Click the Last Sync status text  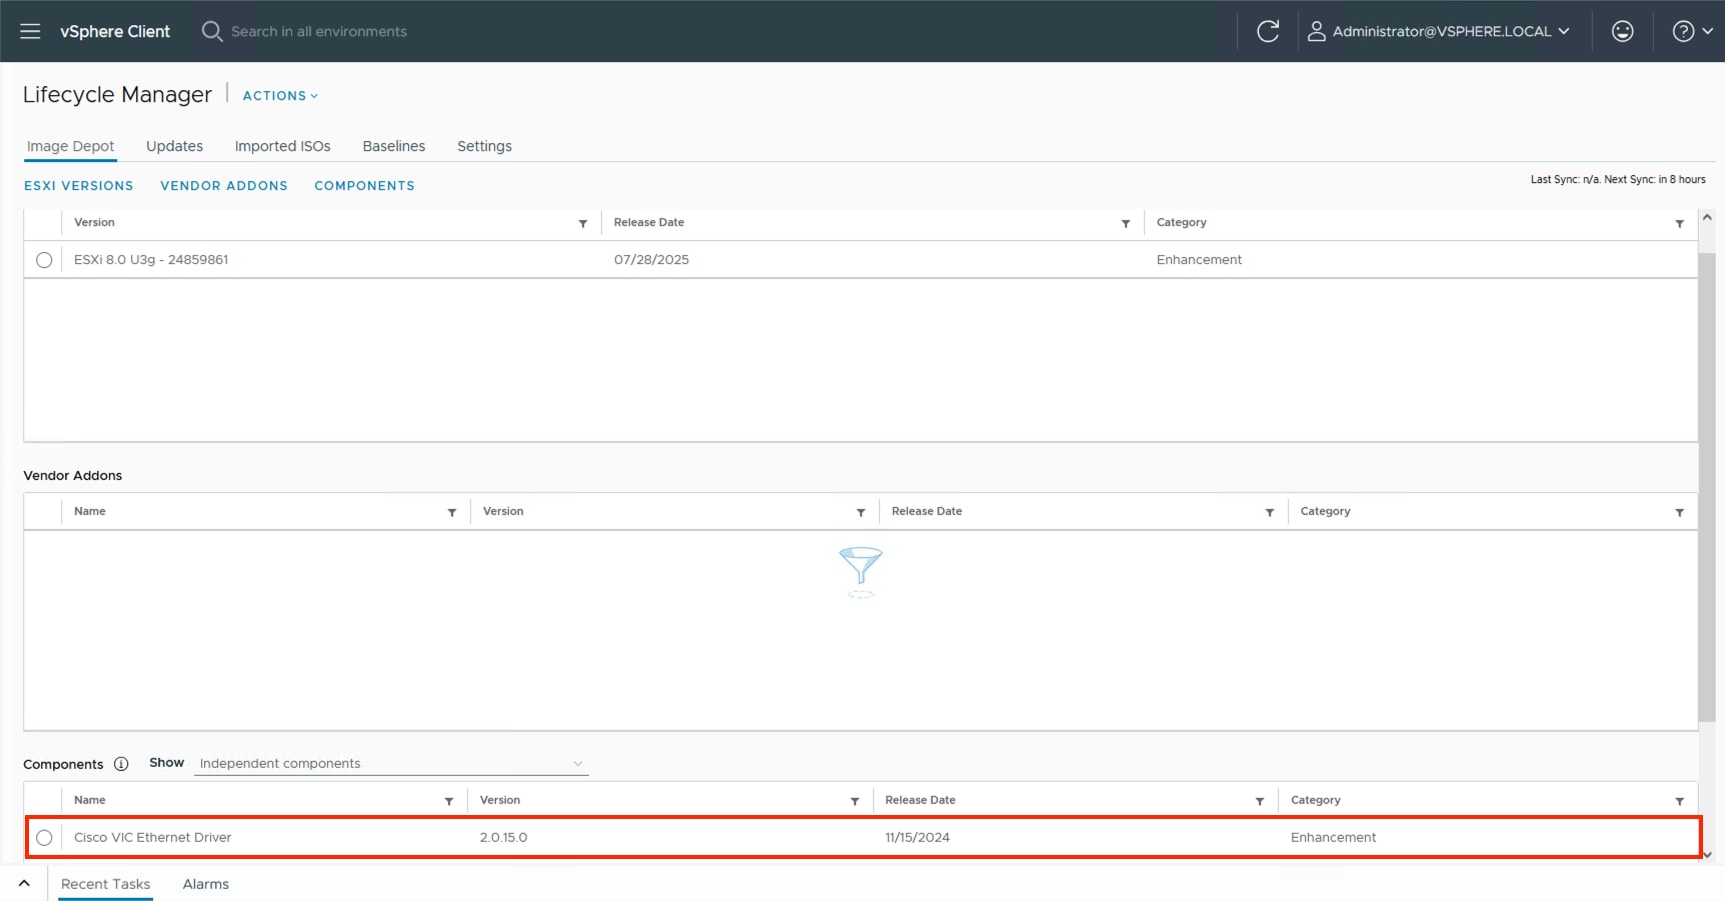pos(1618,180)
